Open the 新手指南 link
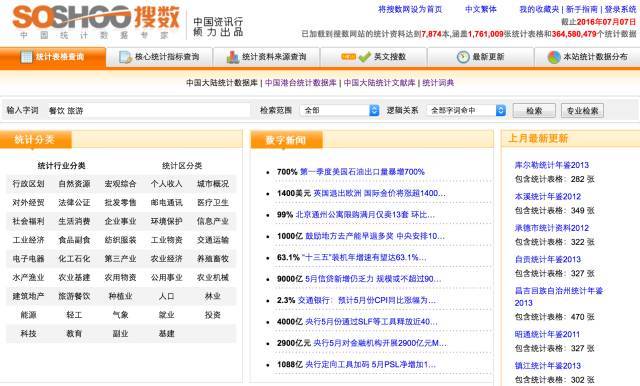This screenshot has width=640, height=386. pyautogui.click(x=582, y=9)
